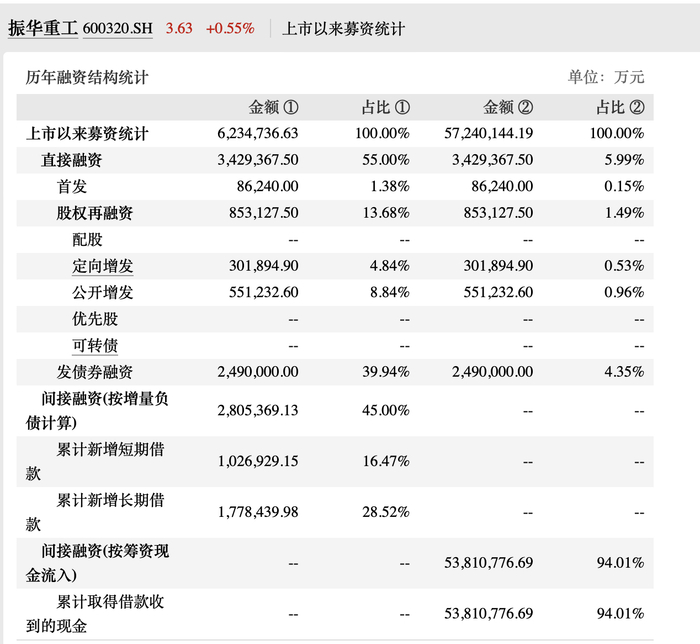Select the 累计新增短期借款 row label
This screenshot has width=700, height=644.
click(95, 461)
